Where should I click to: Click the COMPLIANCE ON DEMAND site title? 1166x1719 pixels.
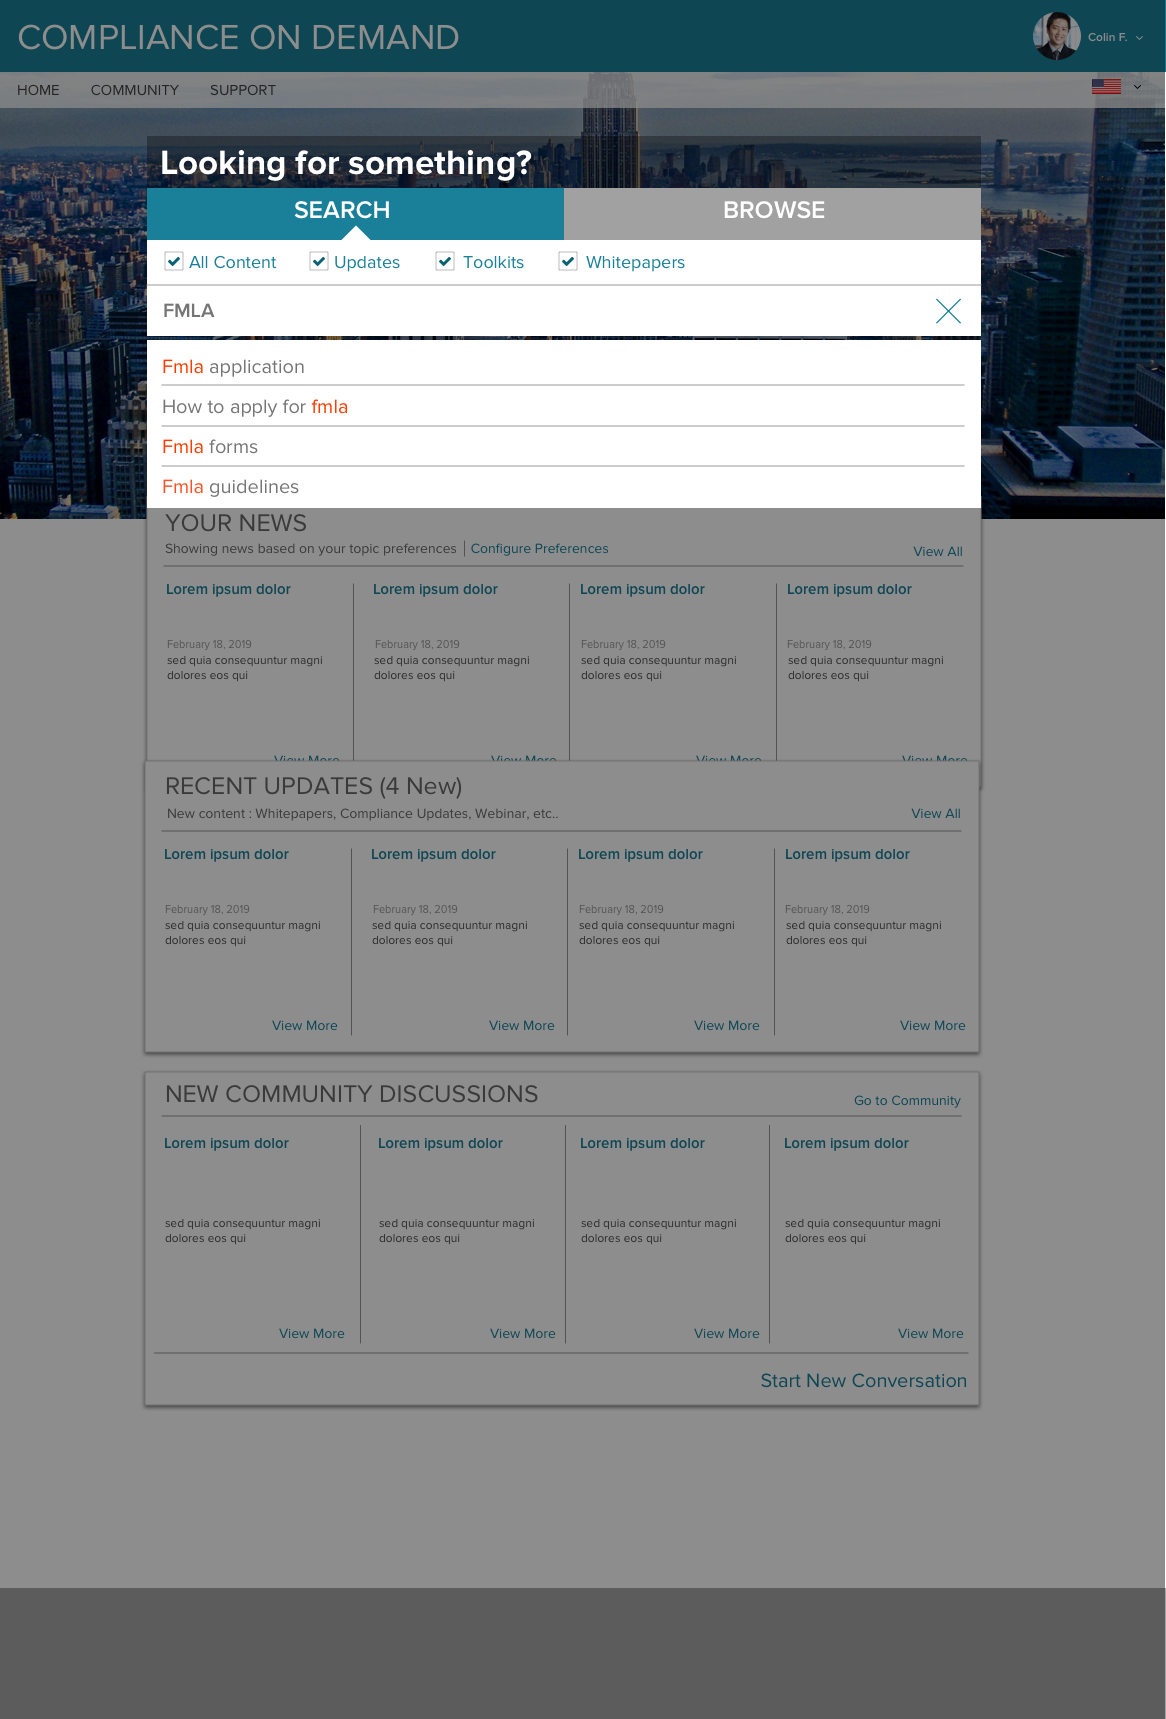point(238,37)
